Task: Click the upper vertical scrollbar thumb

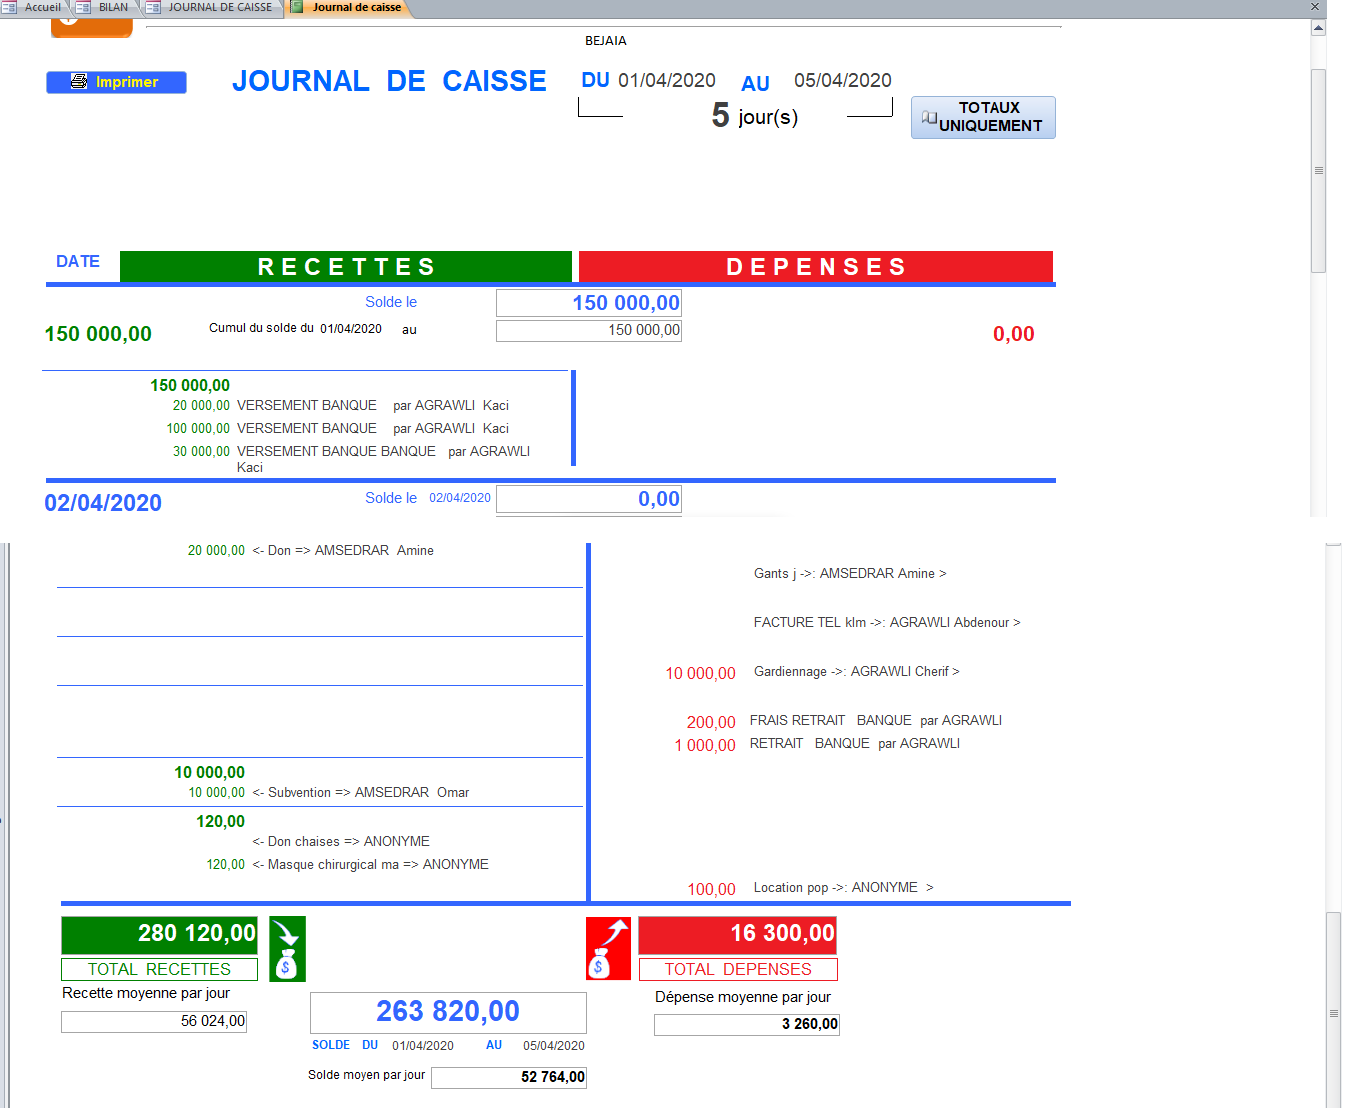Action: (1318, 170)
